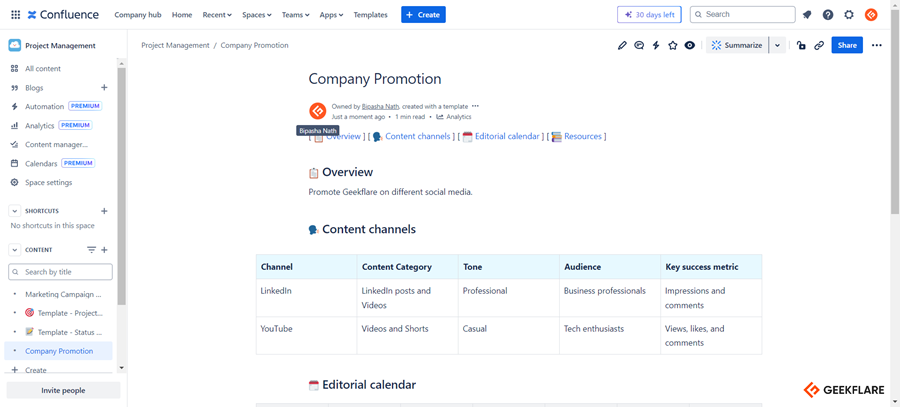Click Create at bottom of content tree
The image size is (900, 407).
click(x=36, y=370)
